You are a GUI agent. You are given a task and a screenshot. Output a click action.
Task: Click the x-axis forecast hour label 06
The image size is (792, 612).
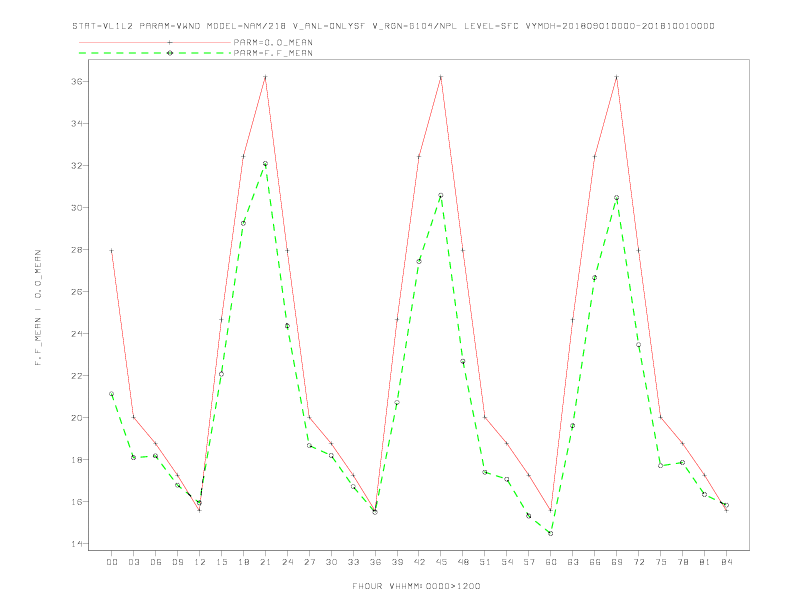pyautogui.click(x=156, y=562)
